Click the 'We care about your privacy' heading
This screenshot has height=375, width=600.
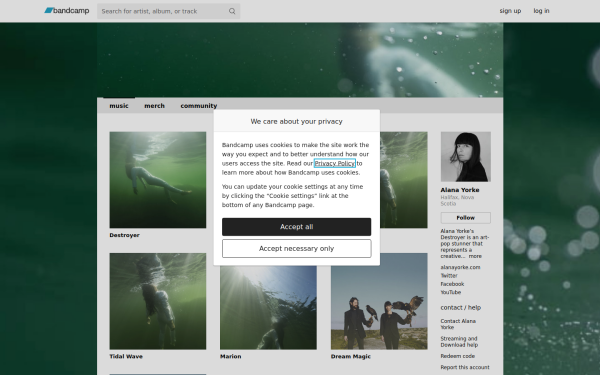pyautogui.click(x=297, y=121)
